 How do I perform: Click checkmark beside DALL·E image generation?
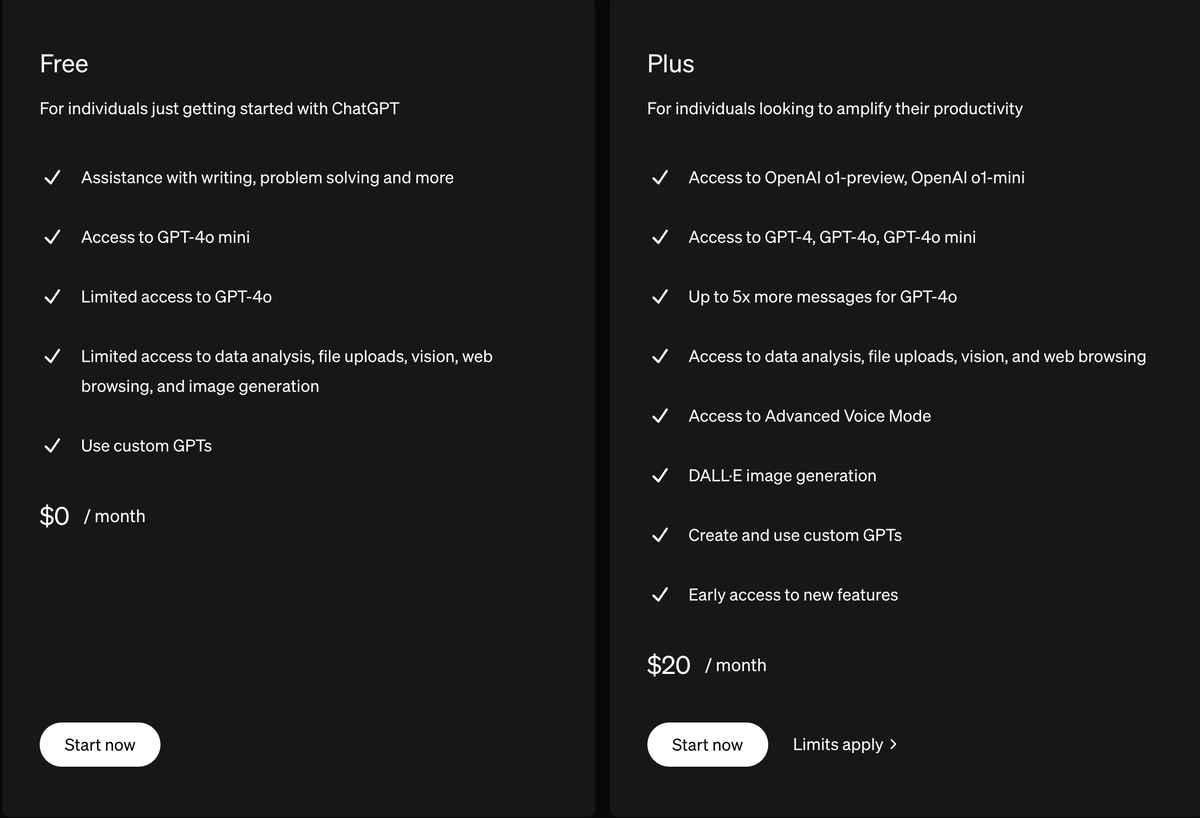660,476
